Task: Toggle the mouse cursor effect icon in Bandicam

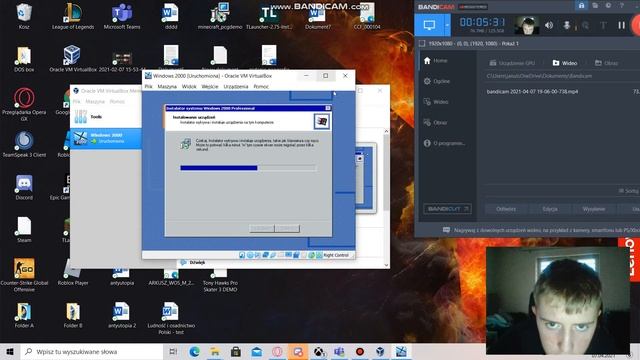Action: click(x=585, y=25)
